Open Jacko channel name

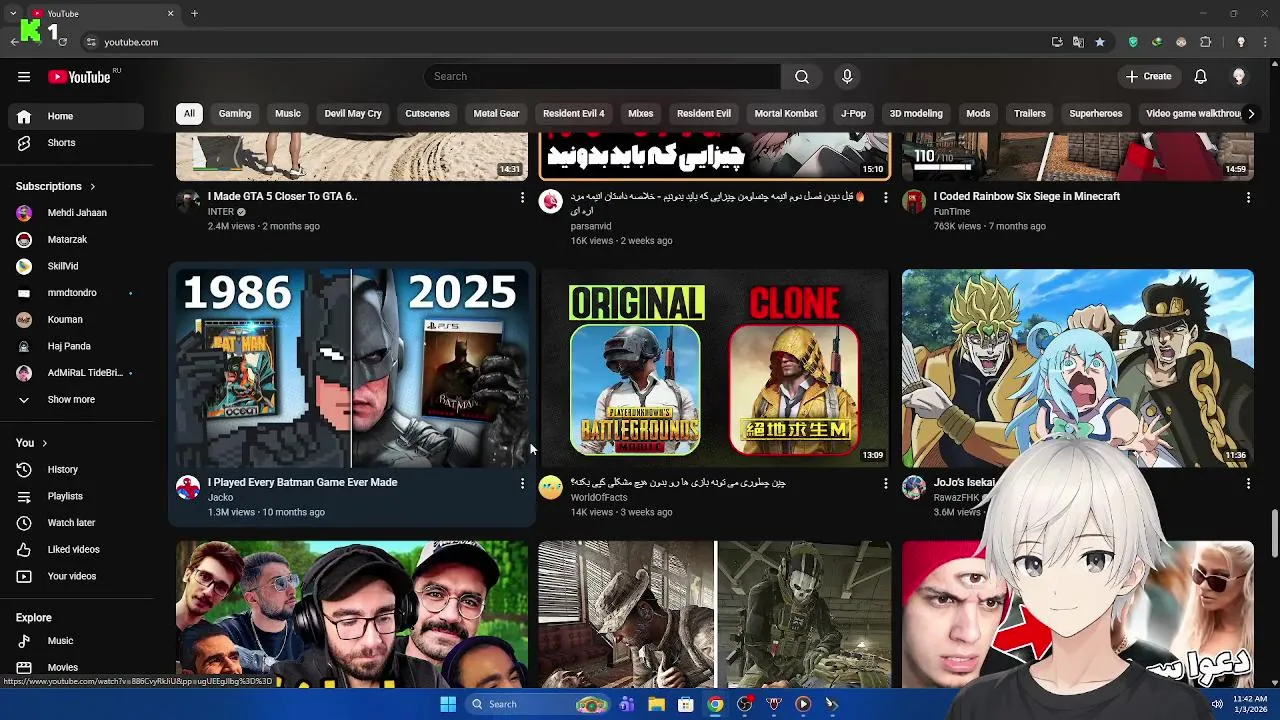pyautogui.click(x=220, y=497)
